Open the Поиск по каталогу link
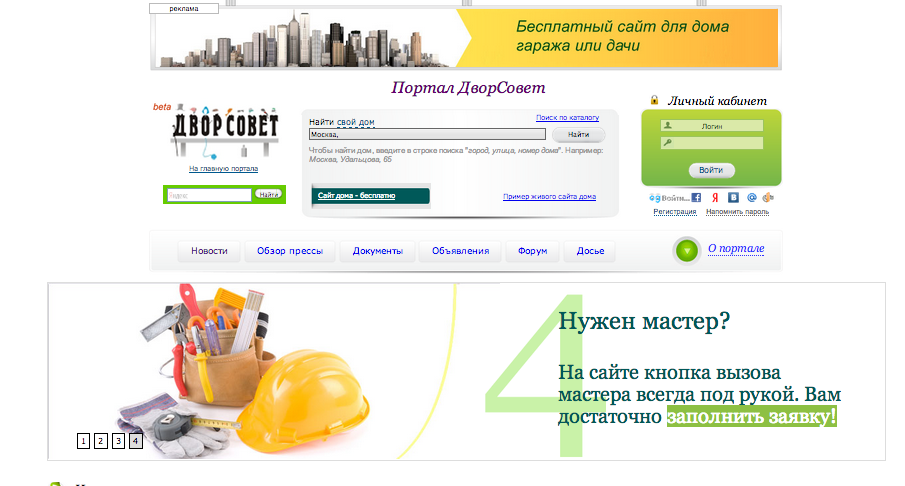The height and width of the screenshot is (486, 905). point(567,118)
